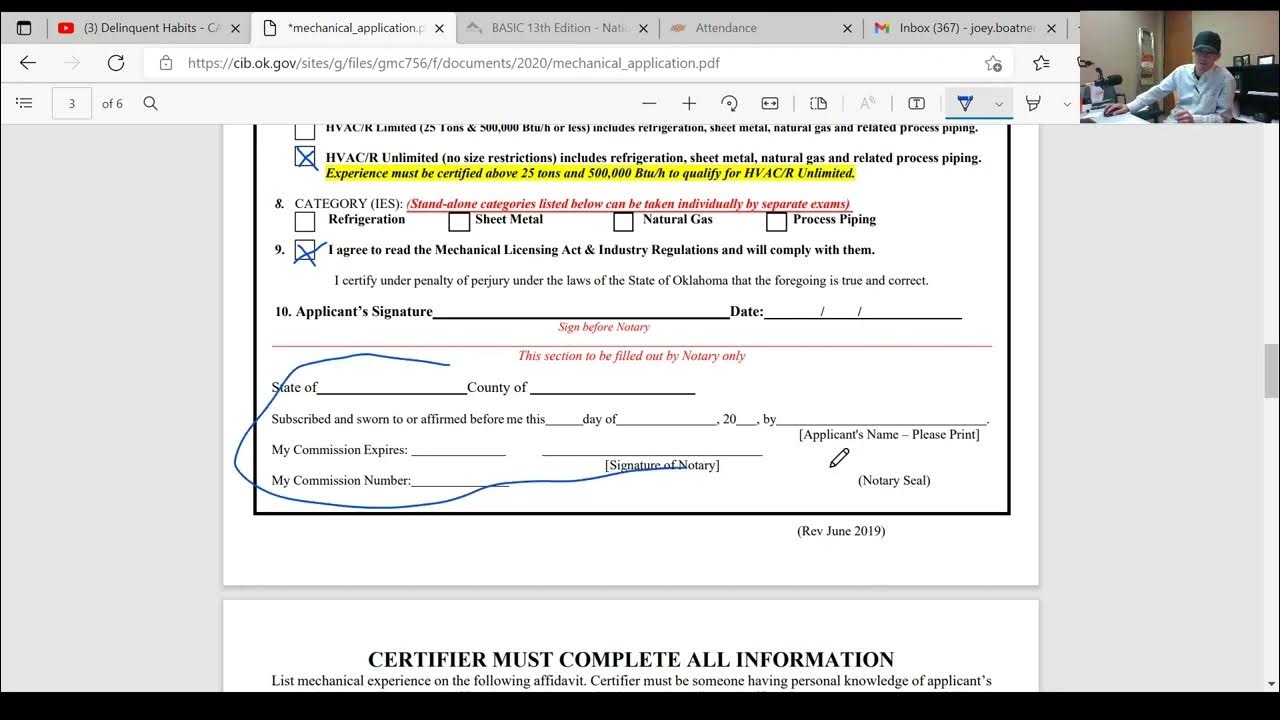
Task: Click the Applicant's Name – Please Print label
Action: pyautogui.click(x=889, y=435)
